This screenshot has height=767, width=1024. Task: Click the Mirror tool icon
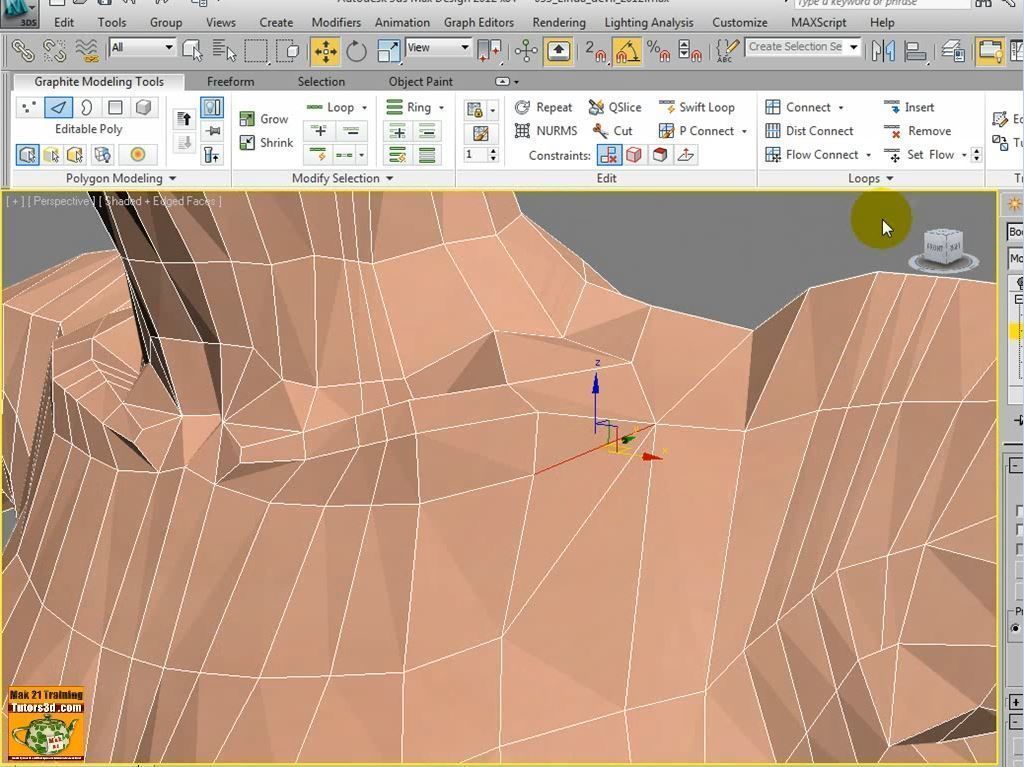pyautogui.click(x=883, y=50)
